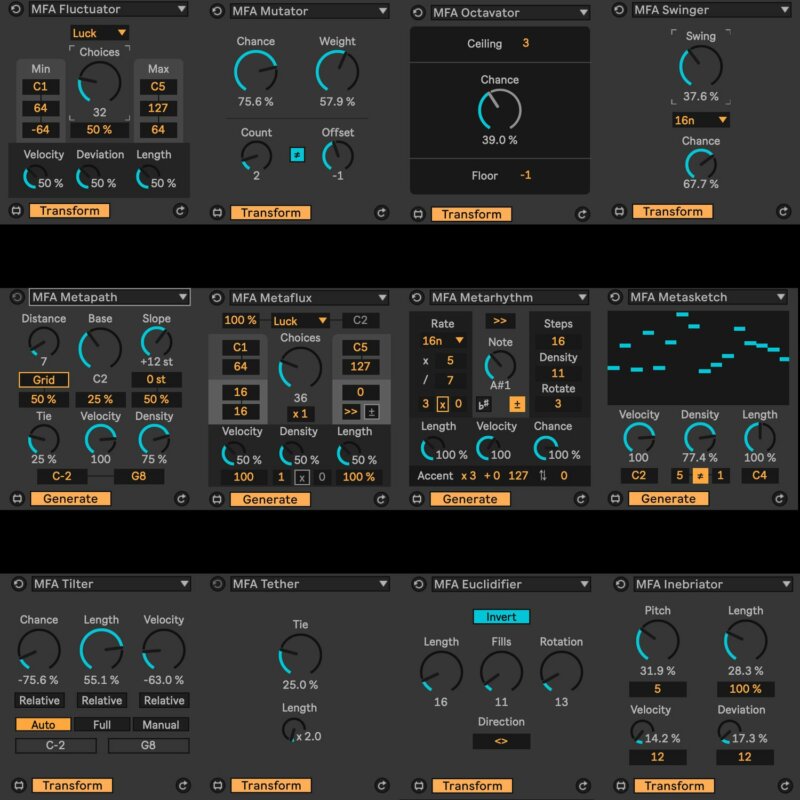Screen dimensions: 800x800
Task: Toggle the plus-minus button in MFA Metarhythm
Action: point(517,404)
